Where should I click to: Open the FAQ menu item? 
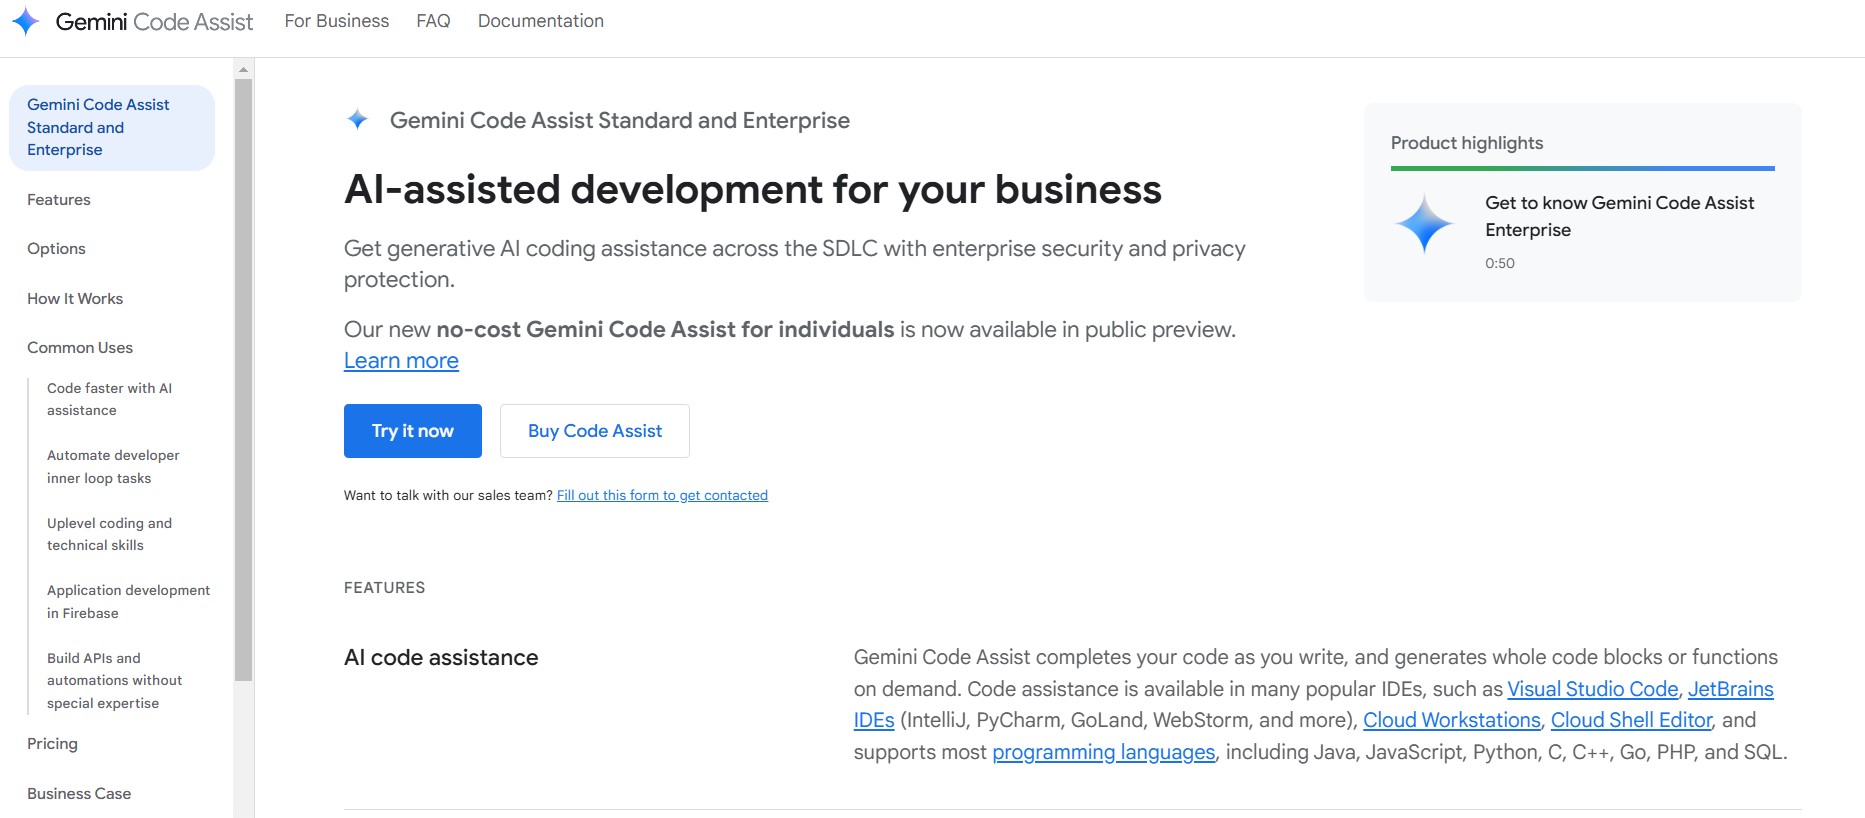pos(433,21)
